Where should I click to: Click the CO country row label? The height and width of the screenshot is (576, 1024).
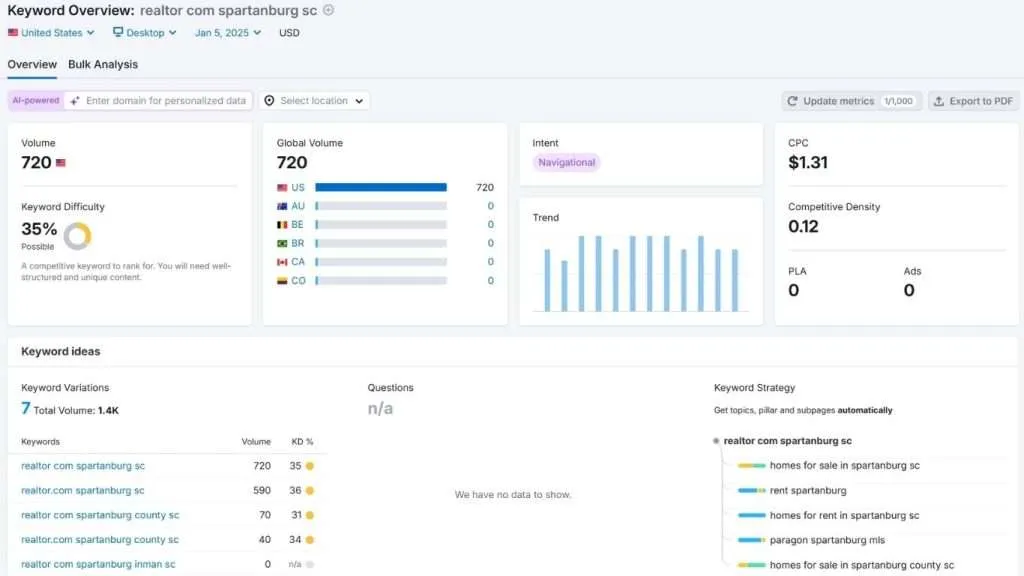(298, 281)
